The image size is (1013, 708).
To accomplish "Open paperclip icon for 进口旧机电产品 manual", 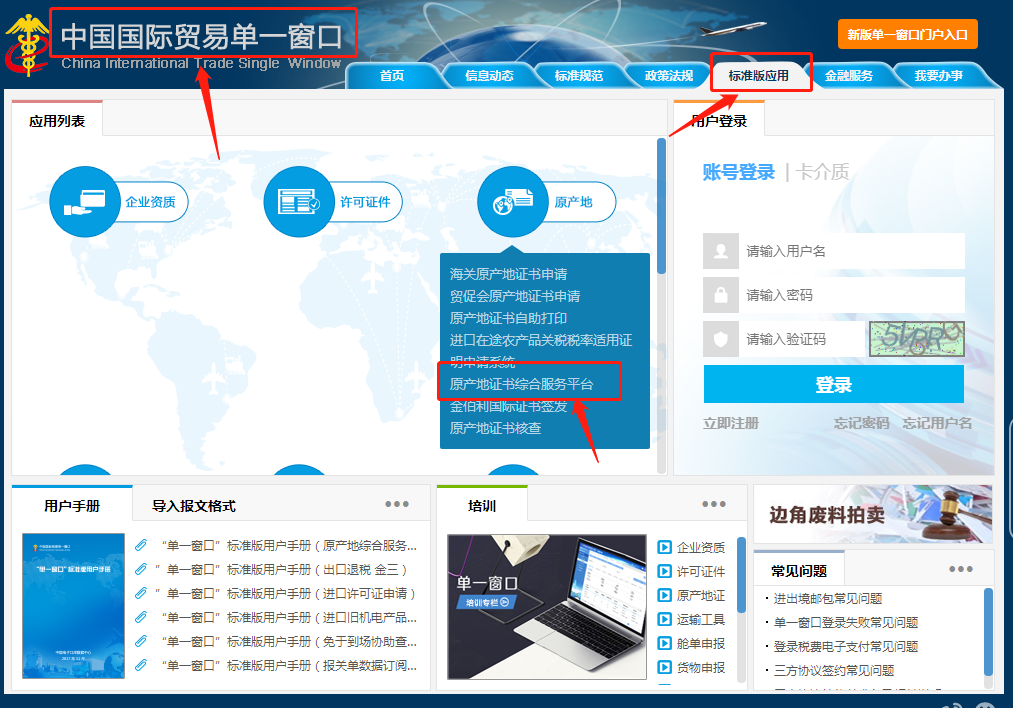I will (141, 617).
